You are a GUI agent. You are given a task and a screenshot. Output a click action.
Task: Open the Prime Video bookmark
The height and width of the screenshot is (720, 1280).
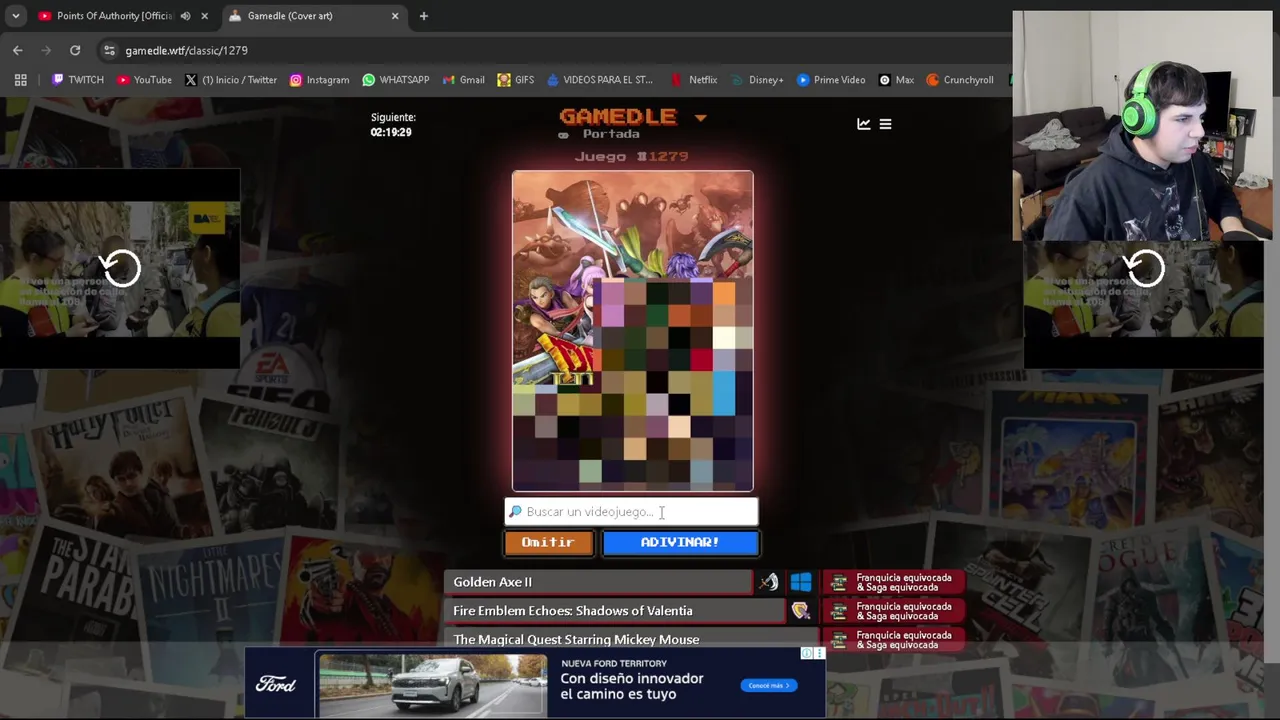[831, 80]
